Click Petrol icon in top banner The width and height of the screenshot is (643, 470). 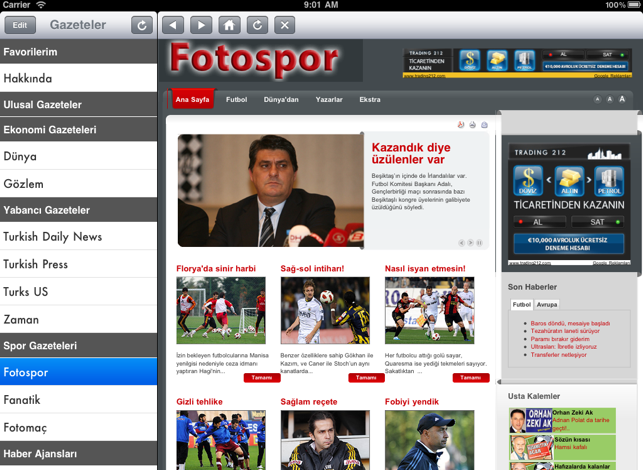(524, 60)
